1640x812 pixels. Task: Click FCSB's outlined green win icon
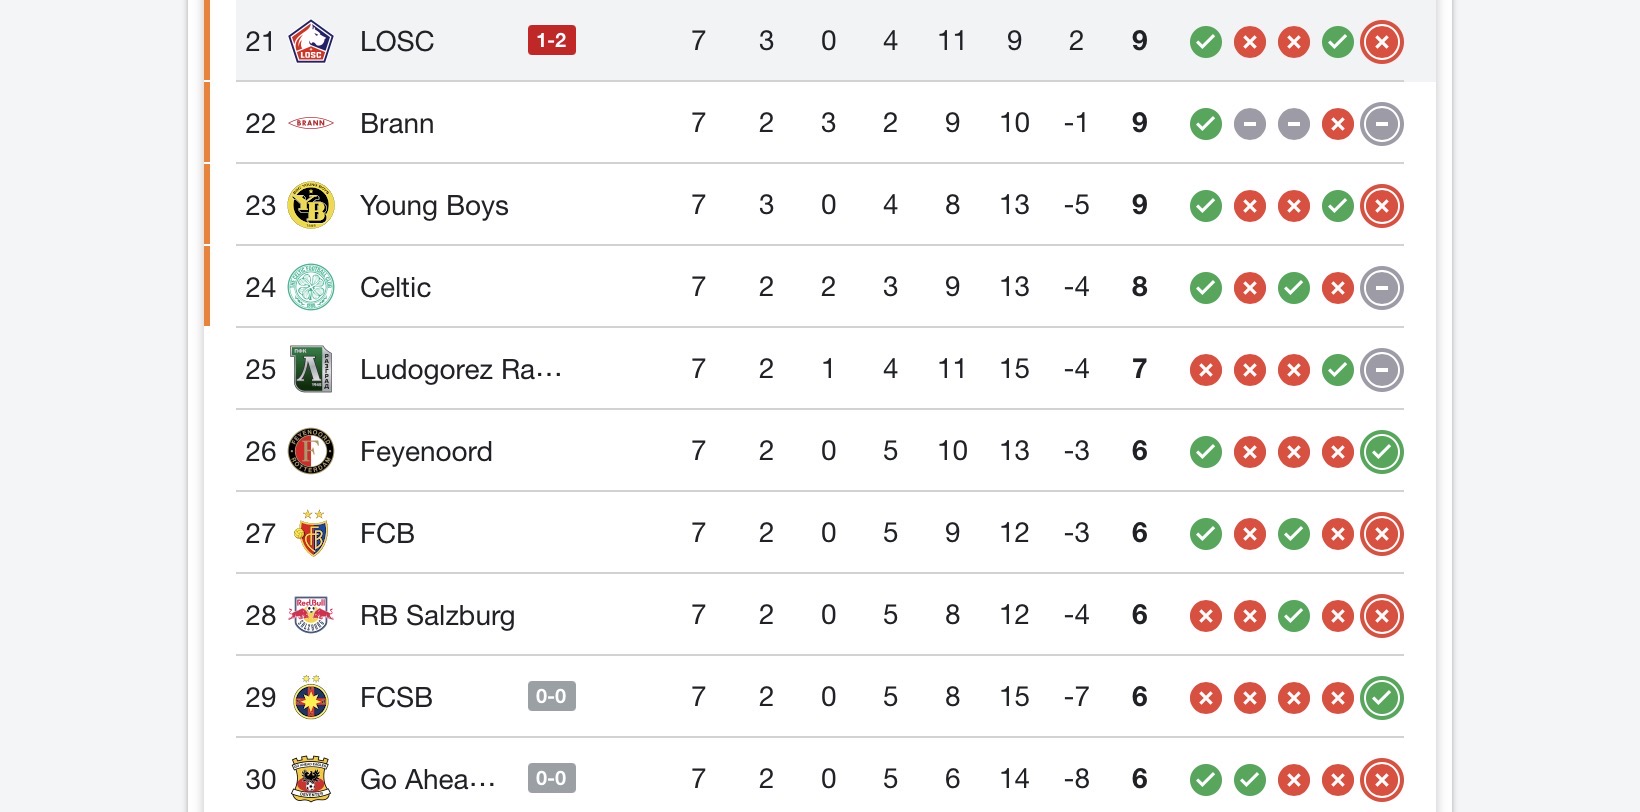pyautogui.click(x=1382, y=698)
